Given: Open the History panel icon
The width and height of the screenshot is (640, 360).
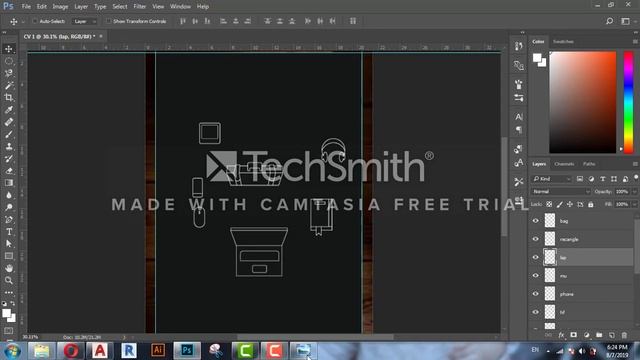Looking at the screenshot, I should click(x=519, y=46).
